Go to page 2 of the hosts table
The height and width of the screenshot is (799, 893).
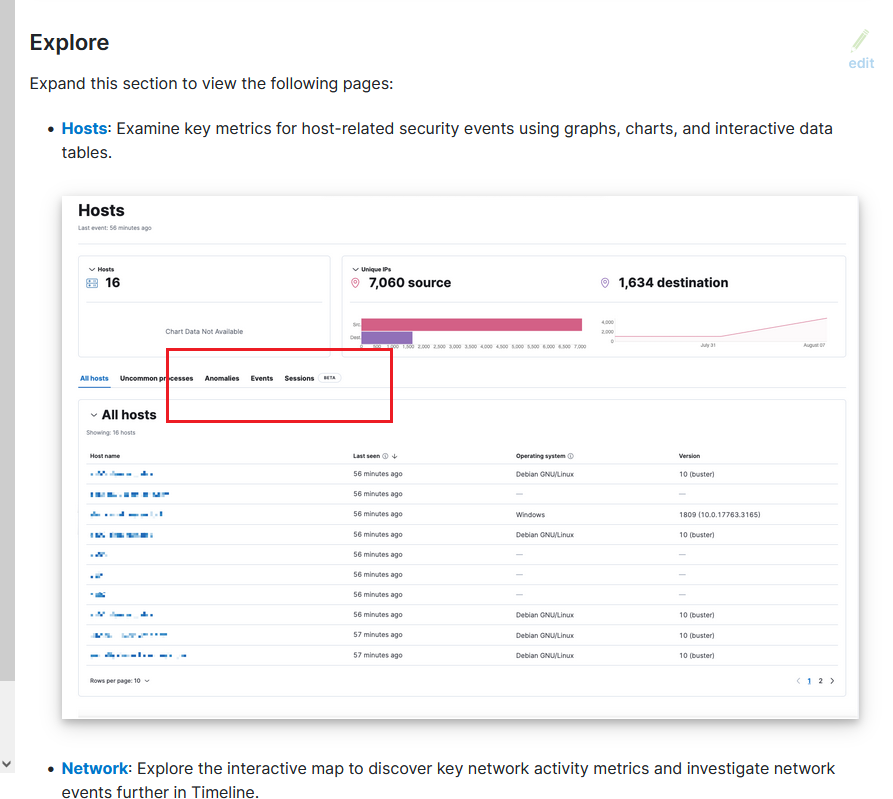click(x=820, y=680)
